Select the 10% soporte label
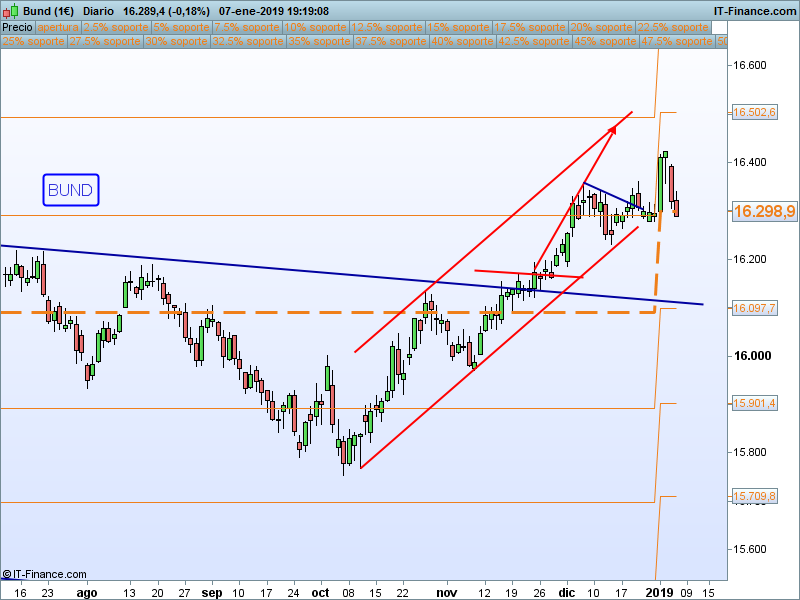 pyautogui.click(x=315, y=28)
